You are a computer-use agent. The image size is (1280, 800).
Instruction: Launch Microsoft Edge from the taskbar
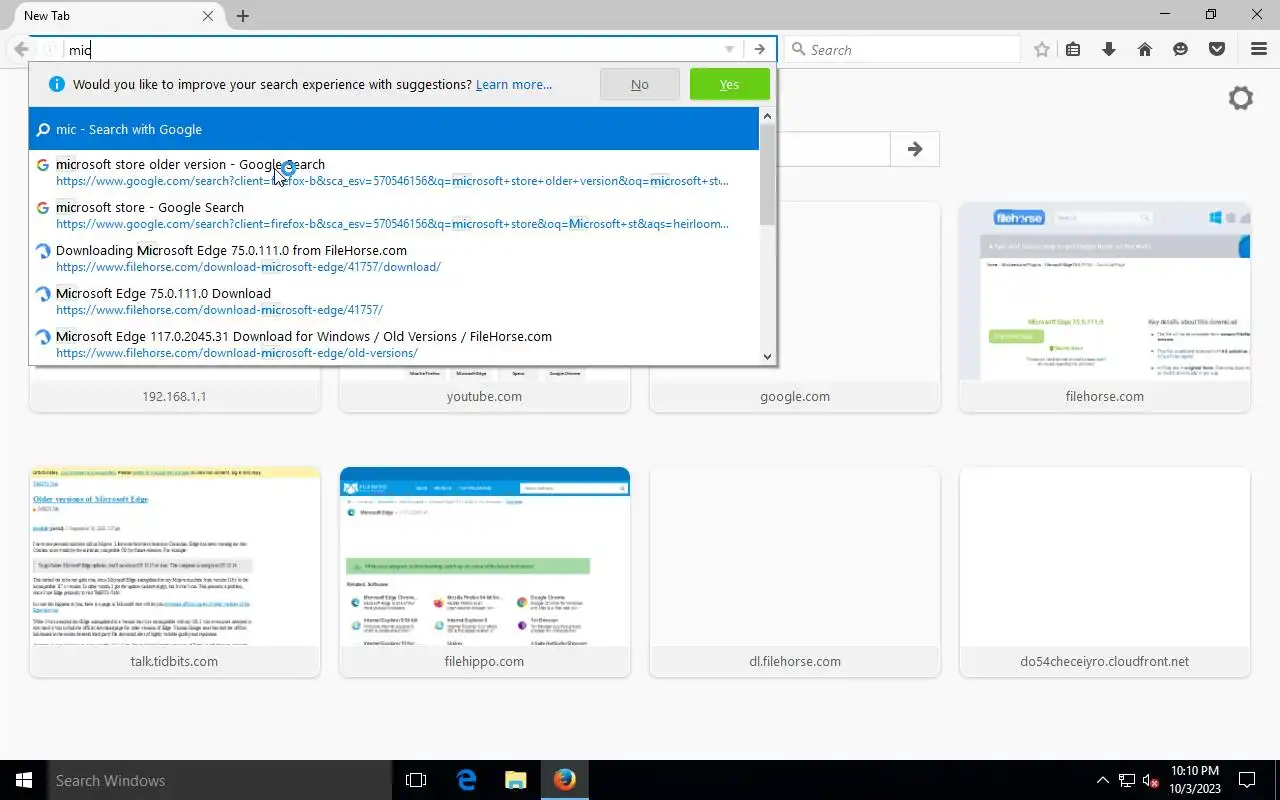click(x=466, y=780)
